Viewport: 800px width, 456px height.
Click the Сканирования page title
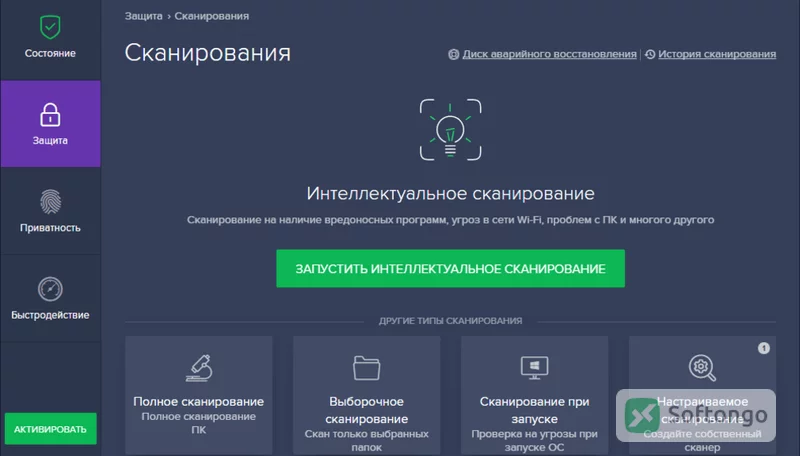(208, 53)
